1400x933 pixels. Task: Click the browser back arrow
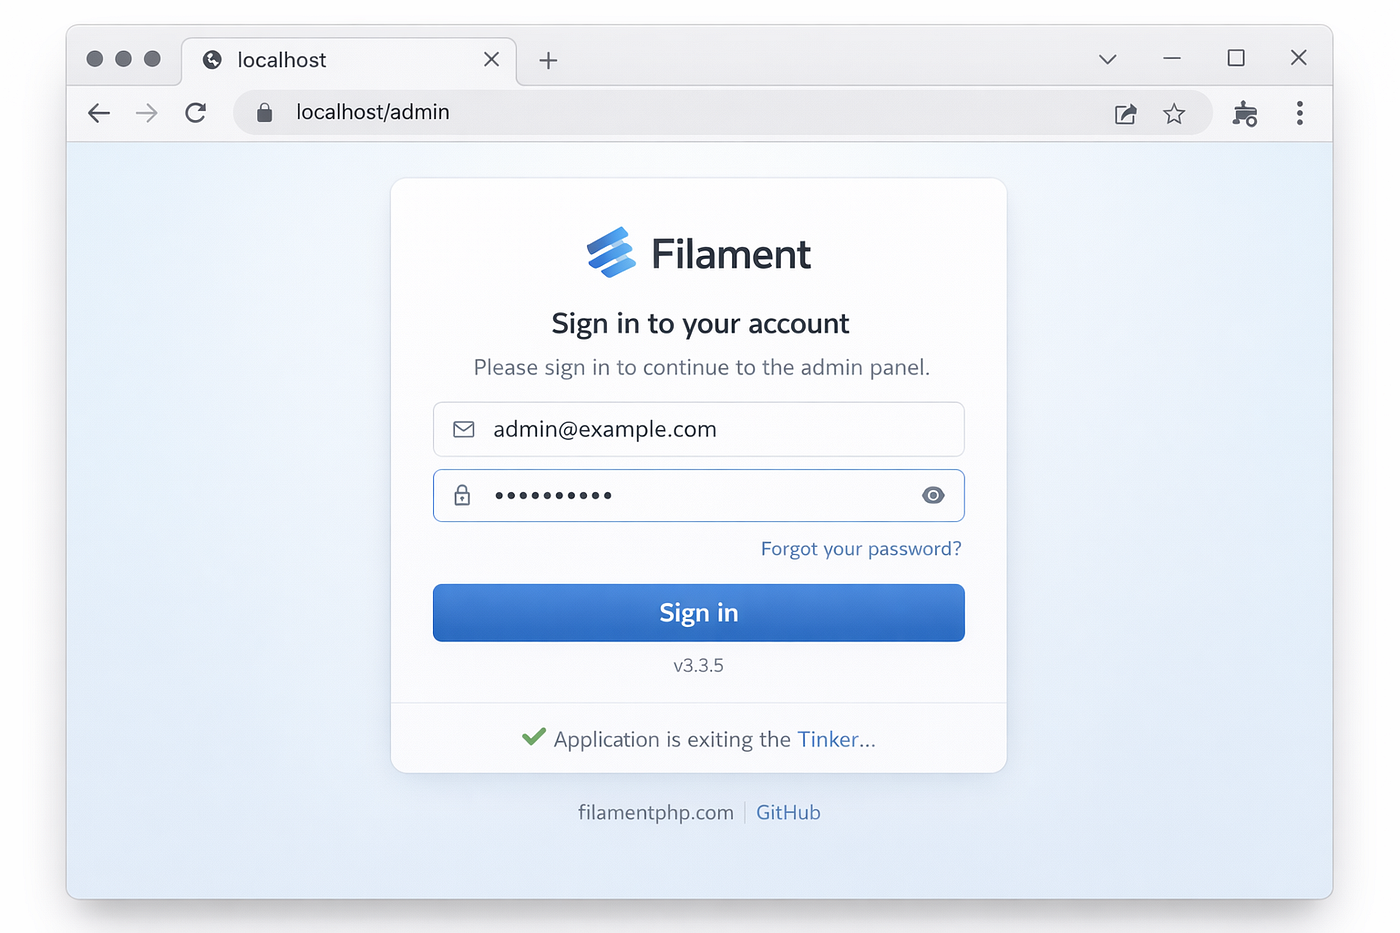99,113
